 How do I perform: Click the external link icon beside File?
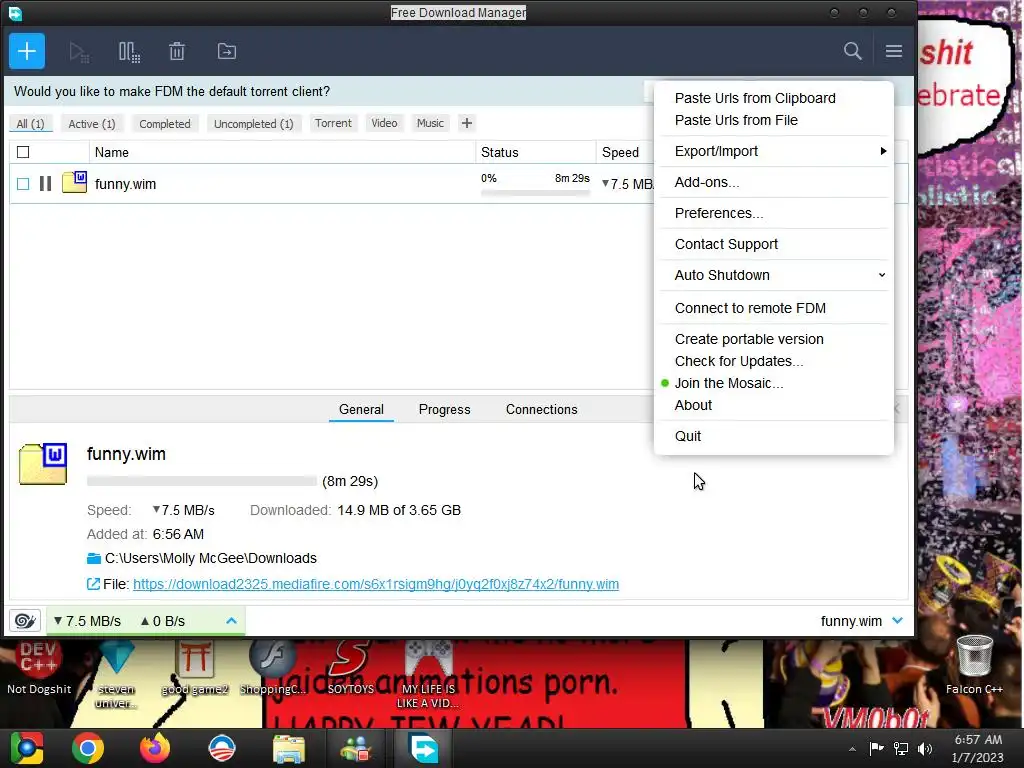93,584
